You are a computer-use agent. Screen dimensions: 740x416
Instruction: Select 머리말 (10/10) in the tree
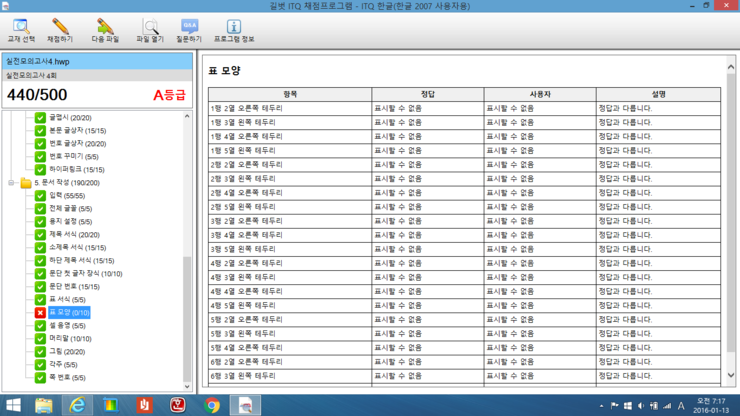(70, 339)
